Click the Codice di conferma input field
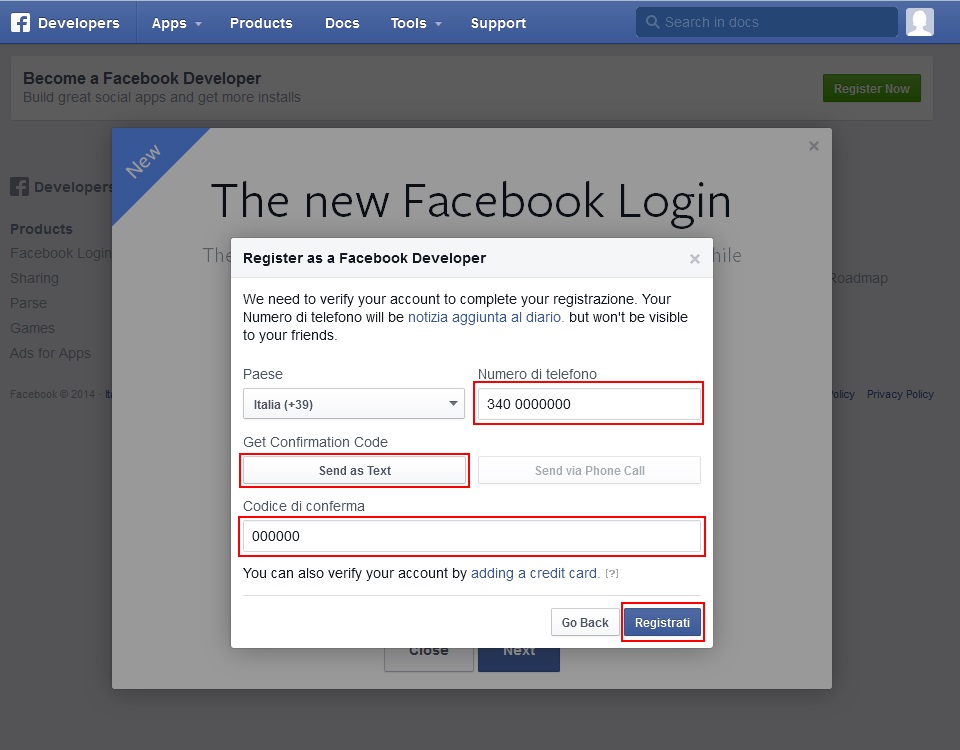The image size is (960, 750). (472, 536)
